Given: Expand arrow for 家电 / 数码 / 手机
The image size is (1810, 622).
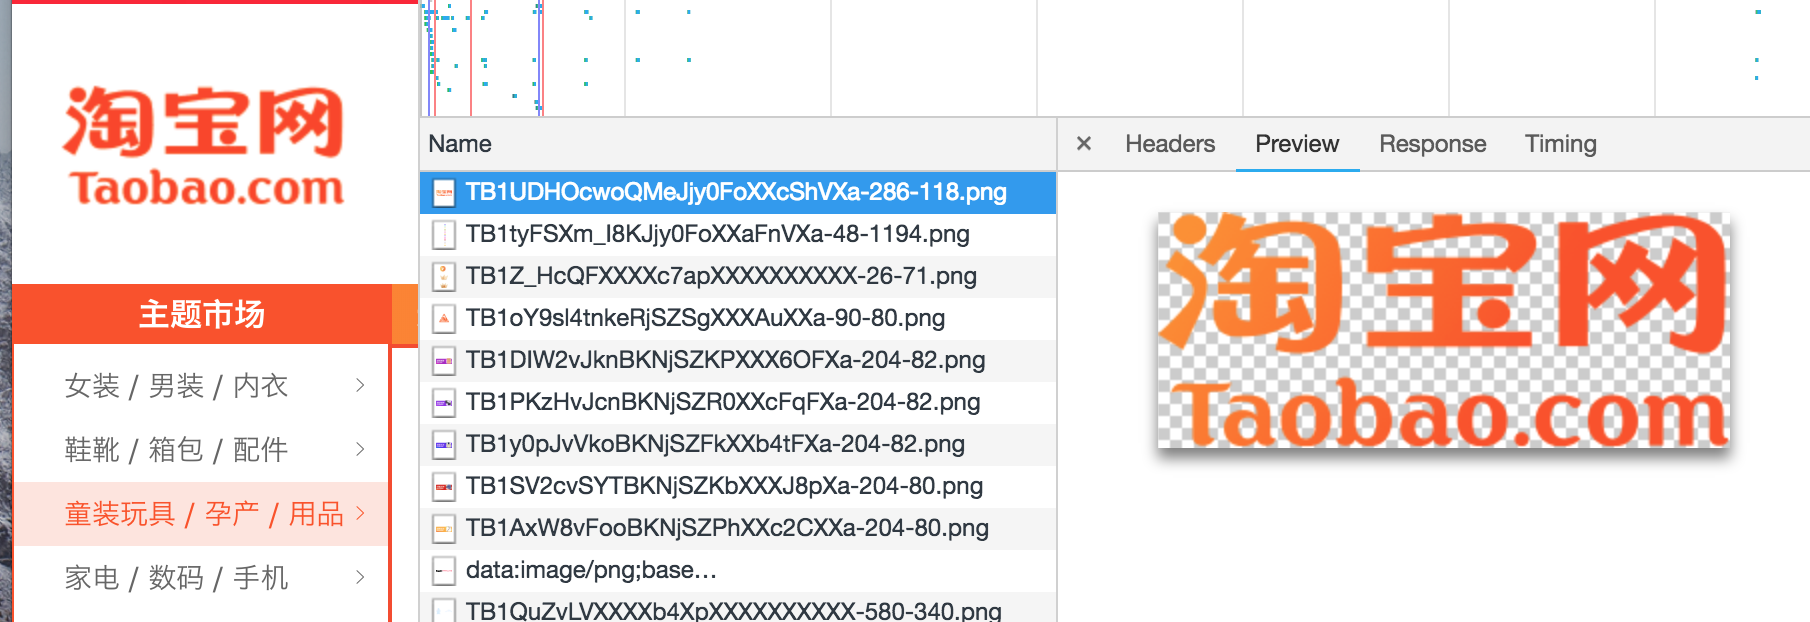Looking at the screenshot, I should pyautogui.click(x=360, y=578).
